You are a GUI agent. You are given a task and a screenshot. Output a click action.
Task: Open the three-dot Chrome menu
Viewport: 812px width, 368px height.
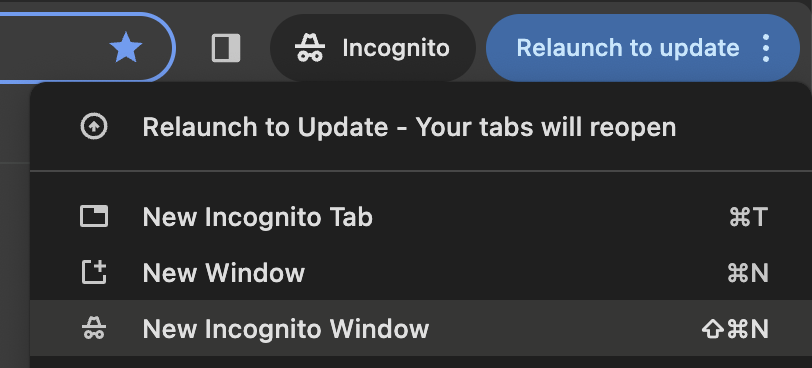point(766,48)
